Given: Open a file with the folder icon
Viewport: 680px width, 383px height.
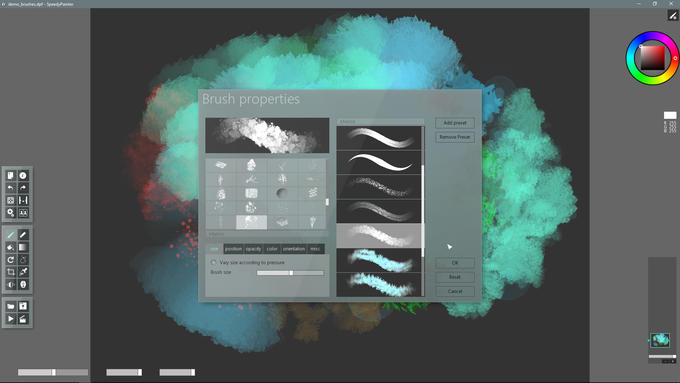Looking at the screenshot, I should 10,306.
